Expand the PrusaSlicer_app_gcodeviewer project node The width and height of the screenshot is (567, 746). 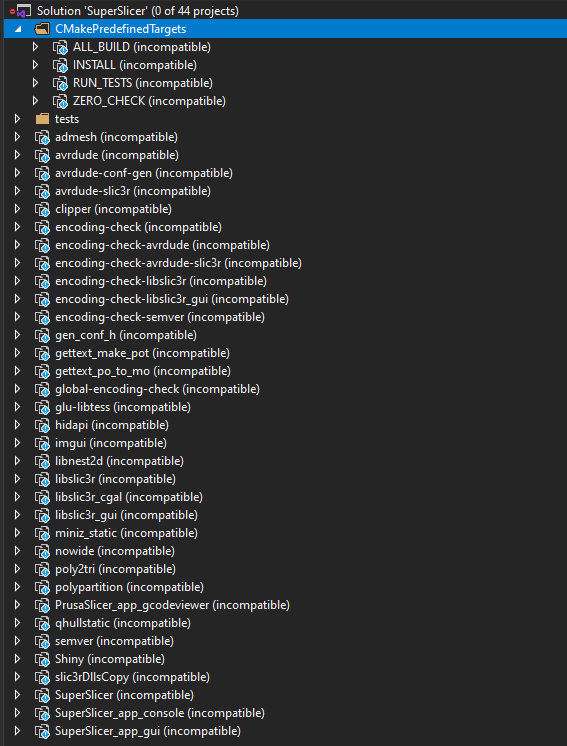pos(17,605)
